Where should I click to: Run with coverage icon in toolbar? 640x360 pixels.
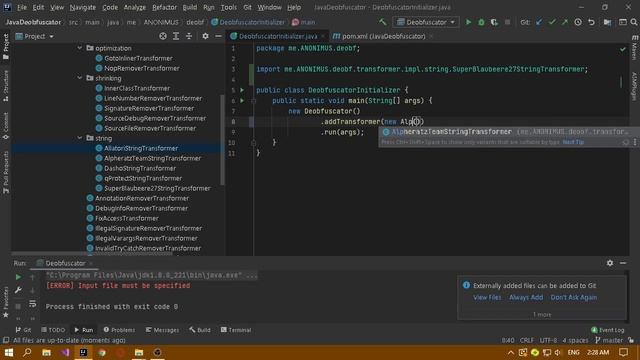click(494, 22)
